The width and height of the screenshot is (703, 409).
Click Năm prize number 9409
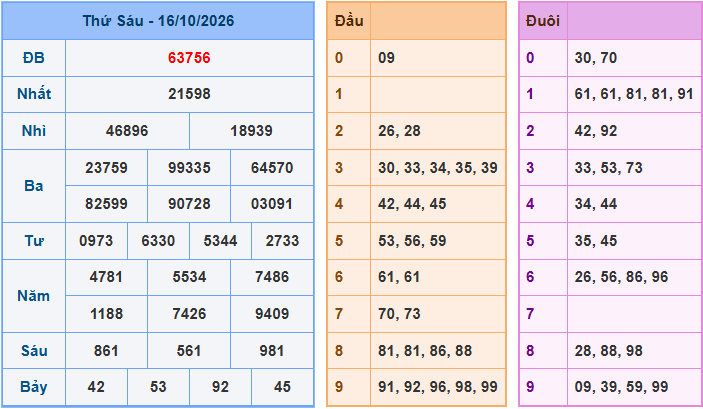(272, 314)
